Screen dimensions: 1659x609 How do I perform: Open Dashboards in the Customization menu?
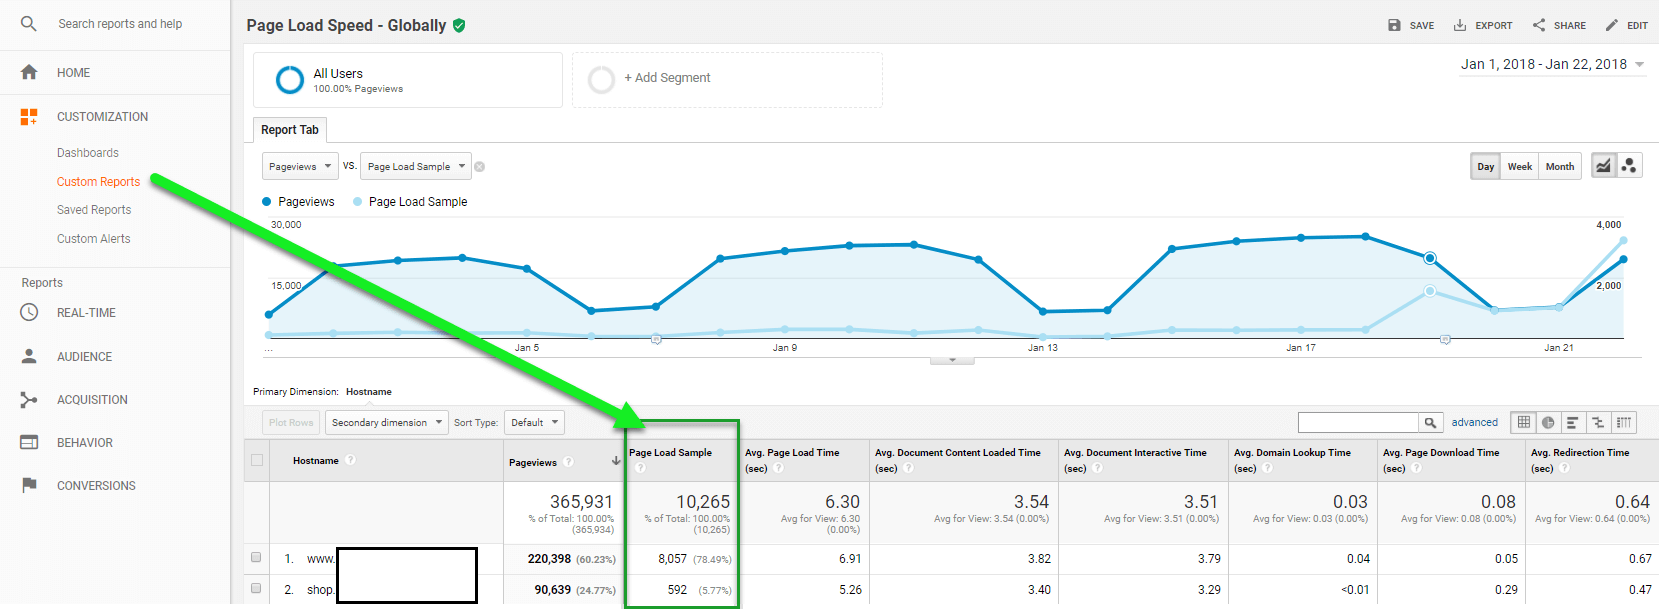[88, 153]
